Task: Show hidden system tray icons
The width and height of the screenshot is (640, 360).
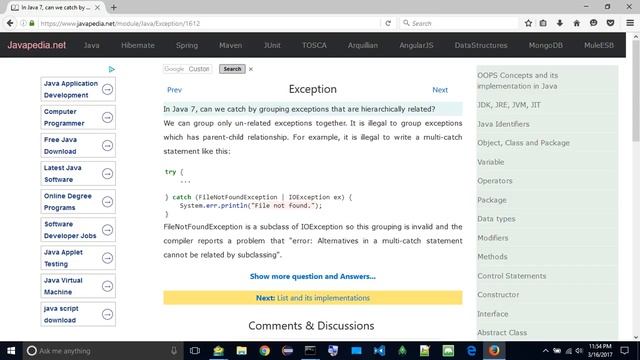Action: pyautogui.click(x=546, y=351)
